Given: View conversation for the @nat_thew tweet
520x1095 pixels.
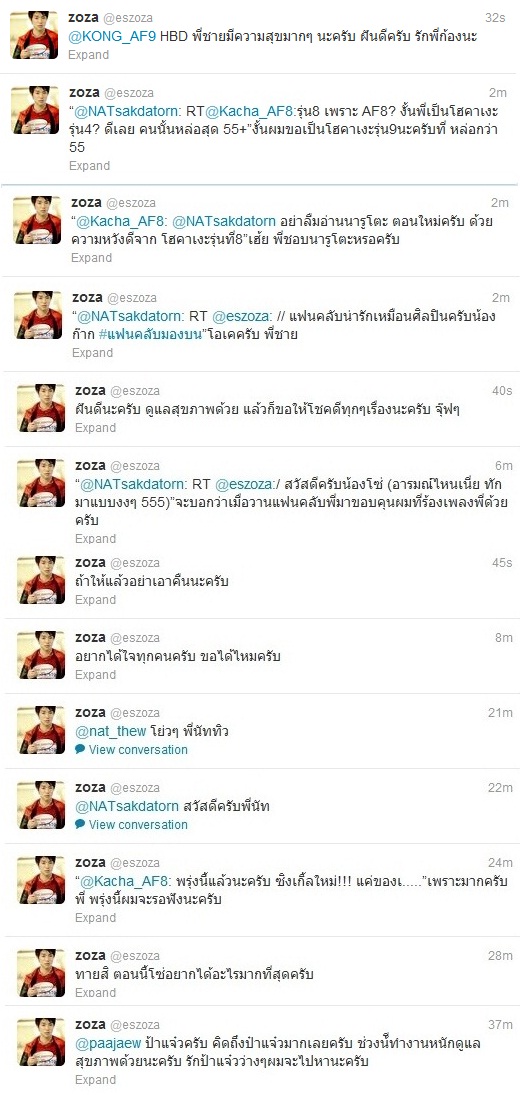Looking at the screenshot, I should coord(138,749).
